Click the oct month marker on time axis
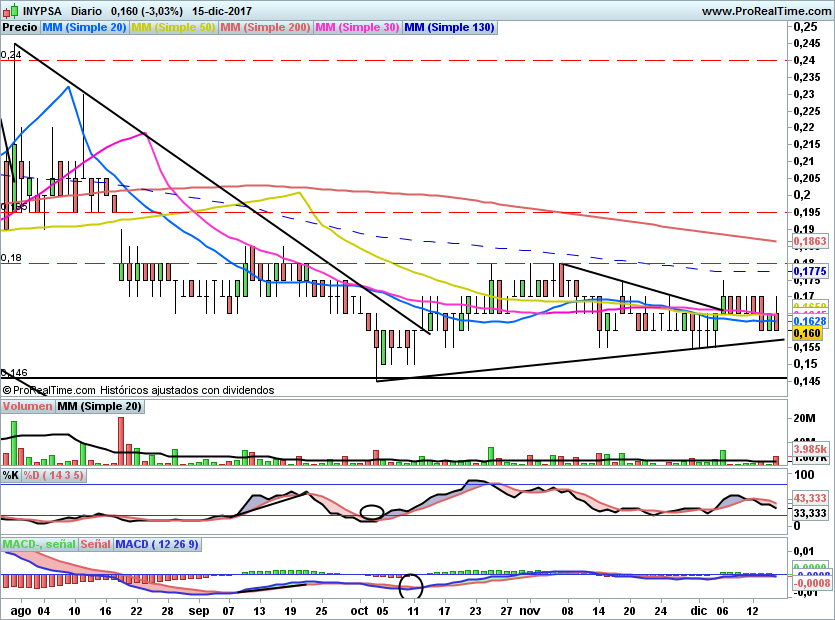This screenshot has height=620, width=835. pos(359,611)
